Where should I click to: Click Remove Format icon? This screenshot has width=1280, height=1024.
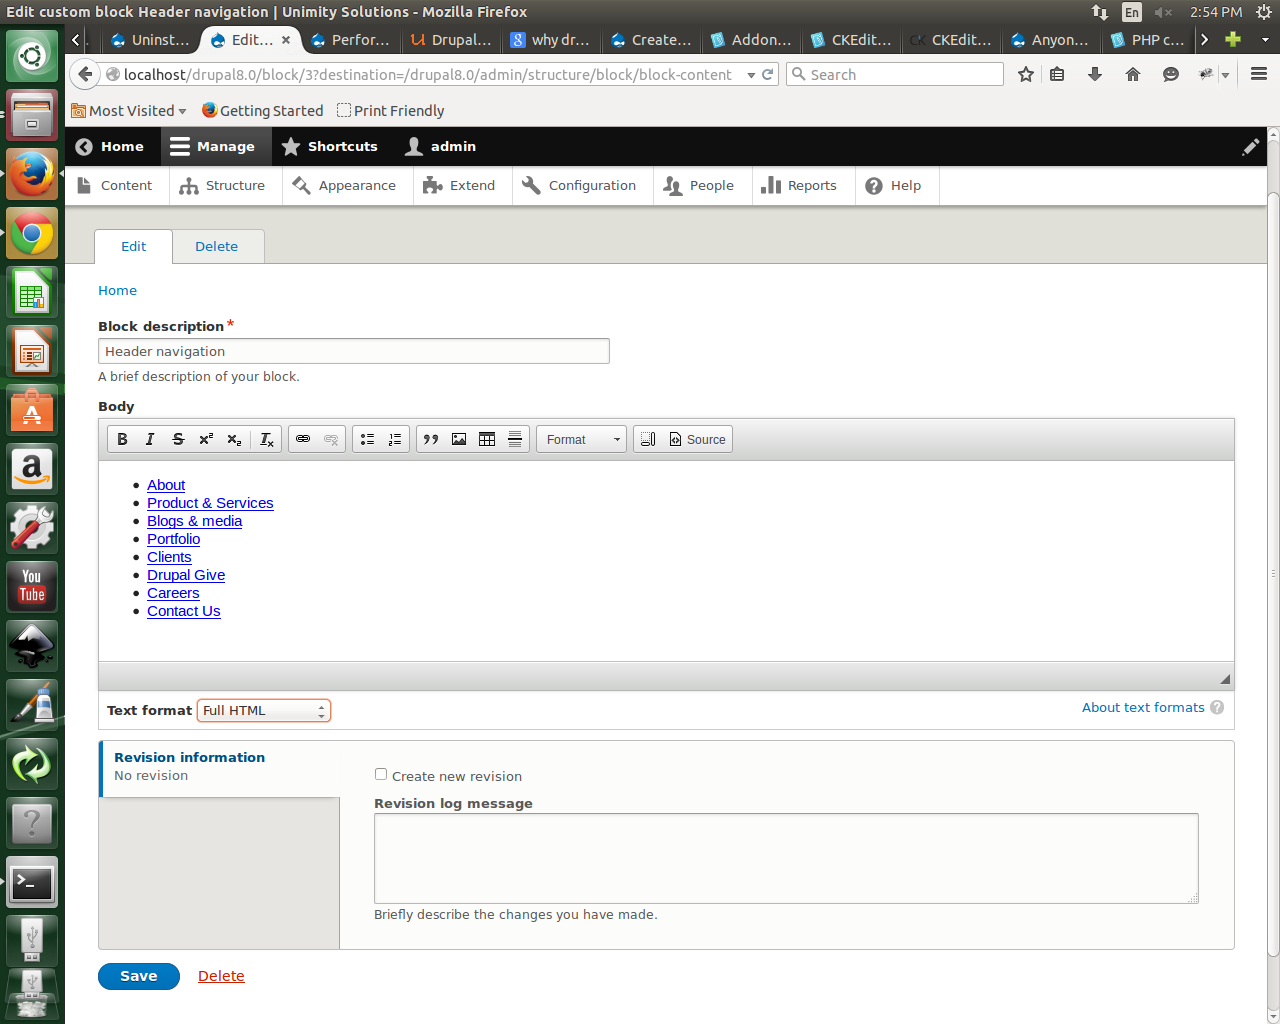point(265,439)
